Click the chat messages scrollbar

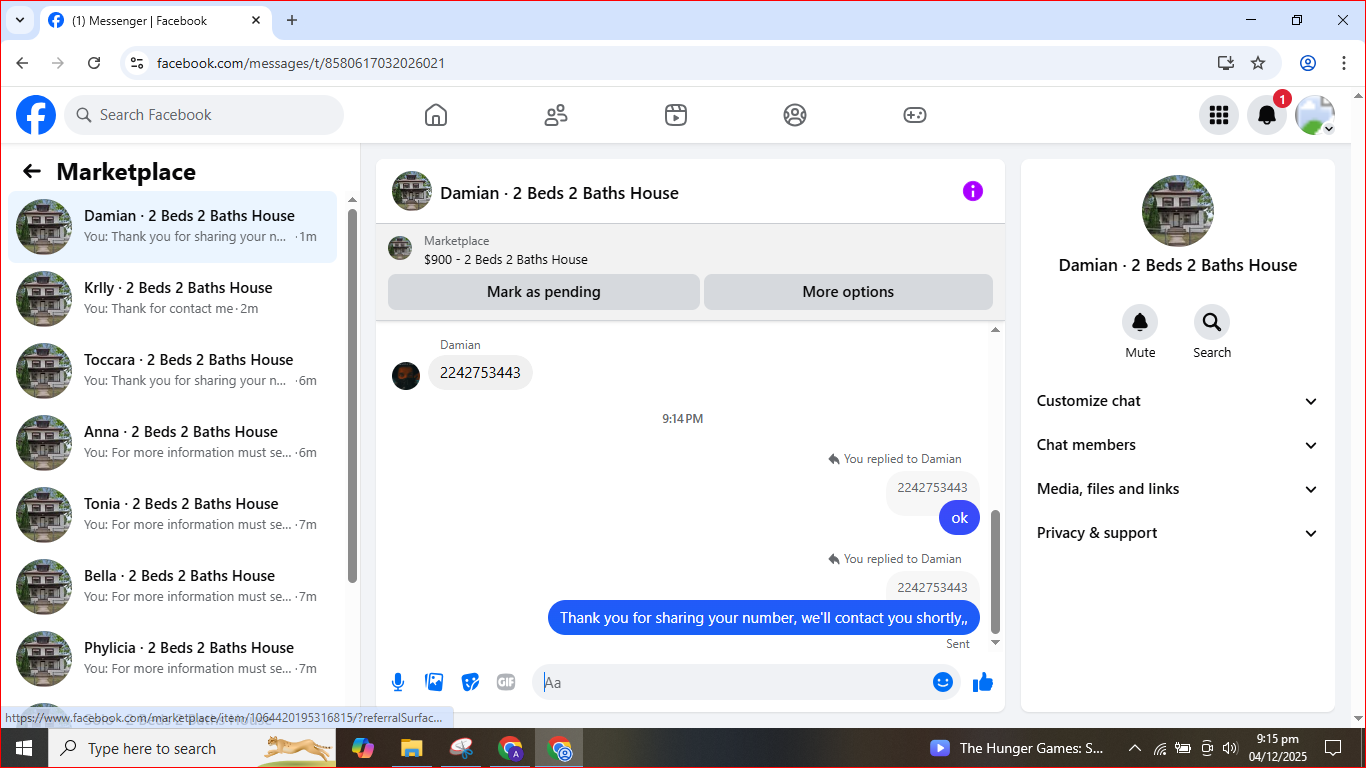(995, 571)
